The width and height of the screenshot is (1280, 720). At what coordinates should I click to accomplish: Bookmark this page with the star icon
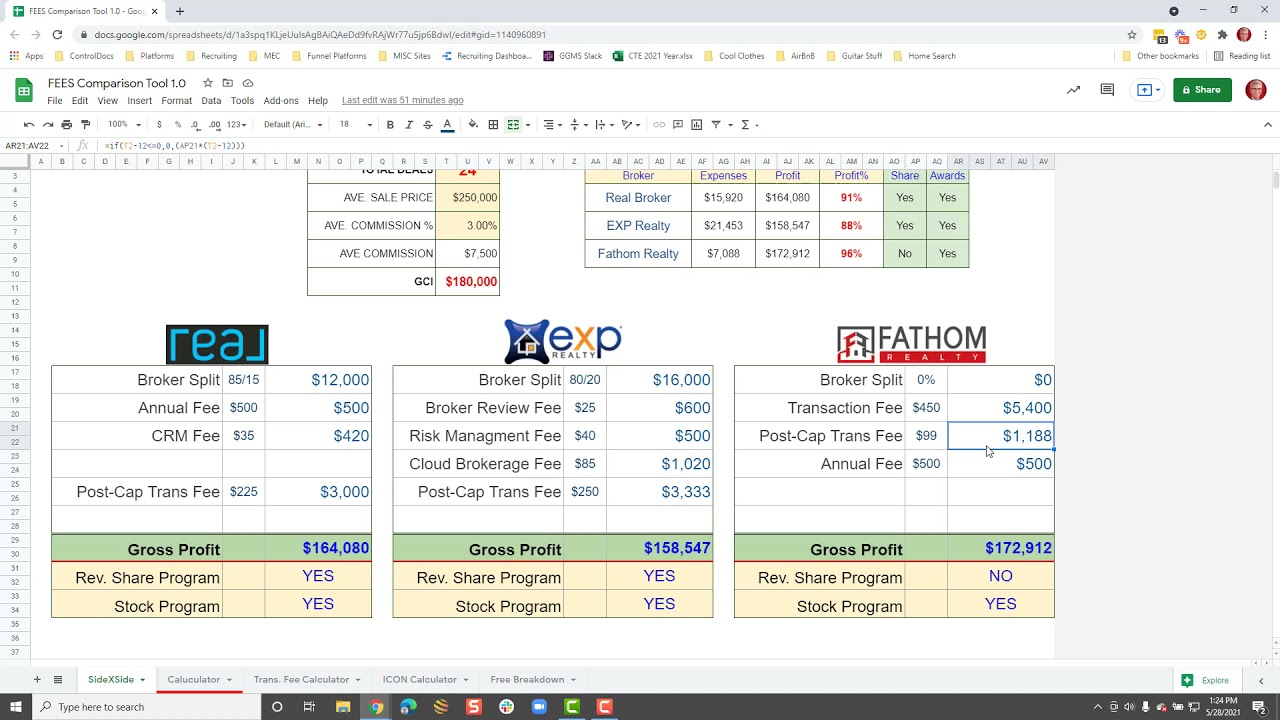1132,34
